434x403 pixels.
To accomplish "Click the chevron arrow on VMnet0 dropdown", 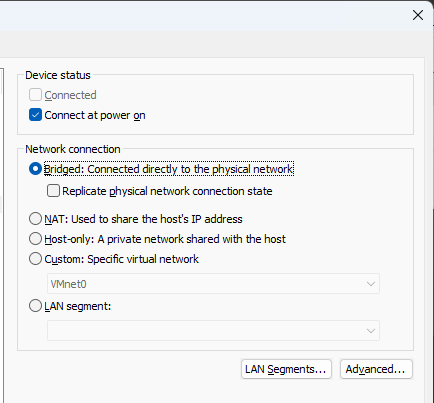I will (x=371, y=284).
